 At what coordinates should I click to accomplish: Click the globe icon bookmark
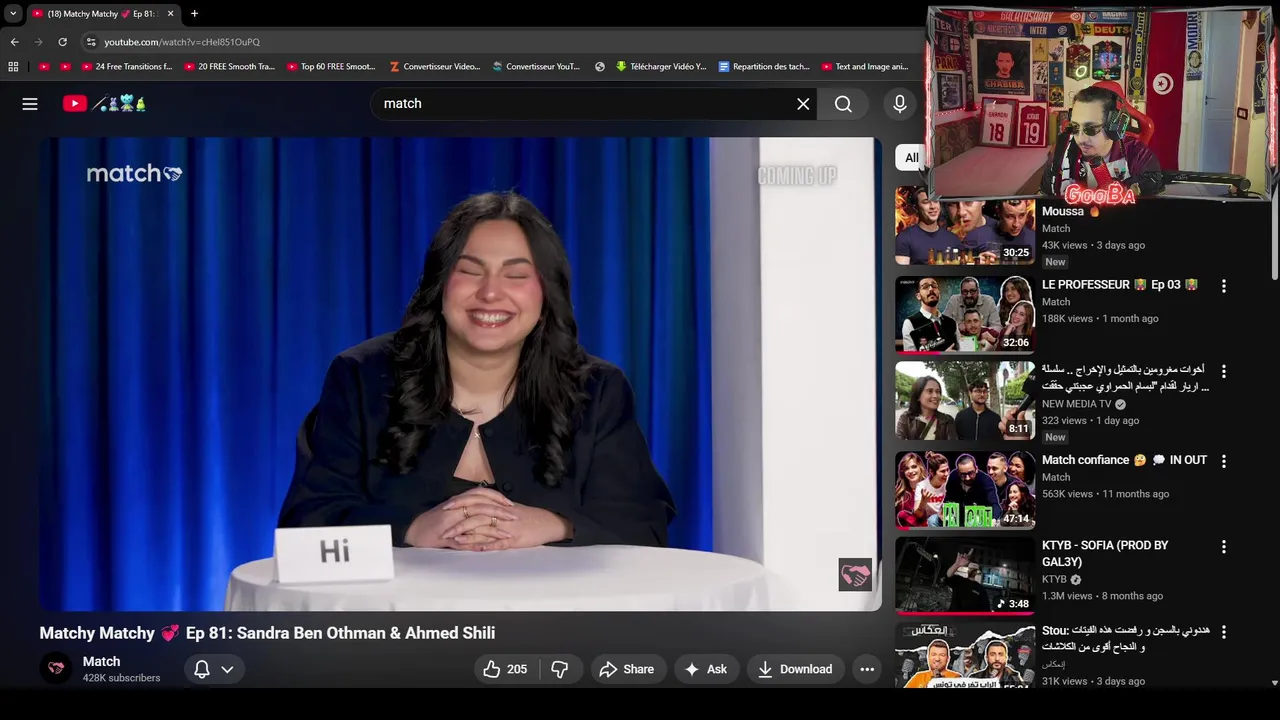pos(599,67)
